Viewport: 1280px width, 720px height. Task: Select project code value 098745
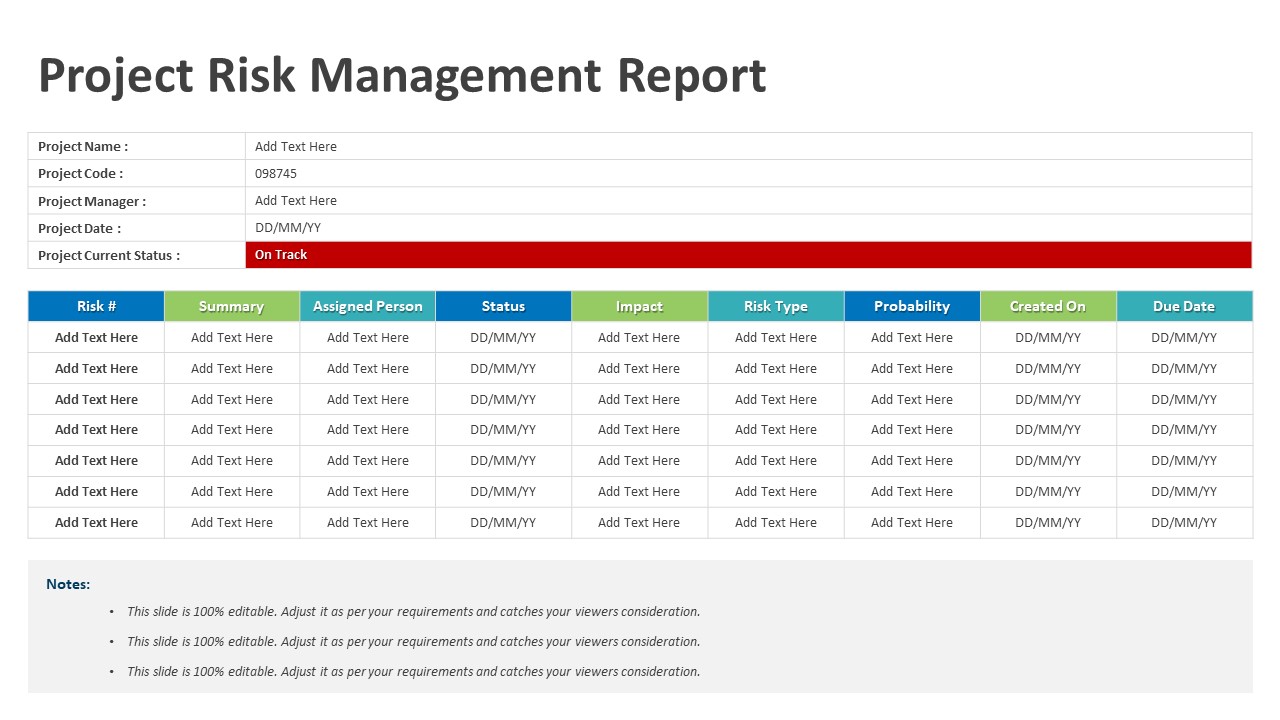276,173
